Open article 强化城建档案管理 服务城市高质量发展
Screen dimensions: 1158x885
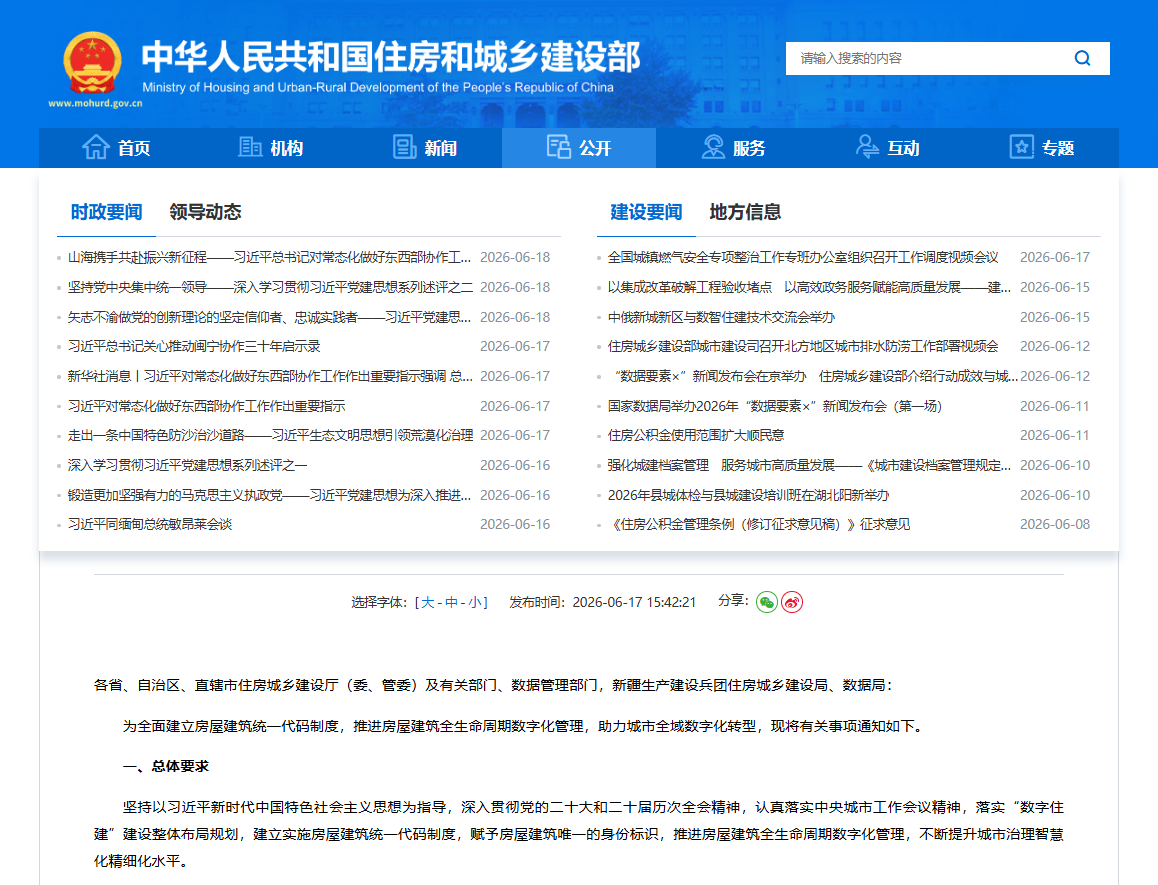coord(809,465)
